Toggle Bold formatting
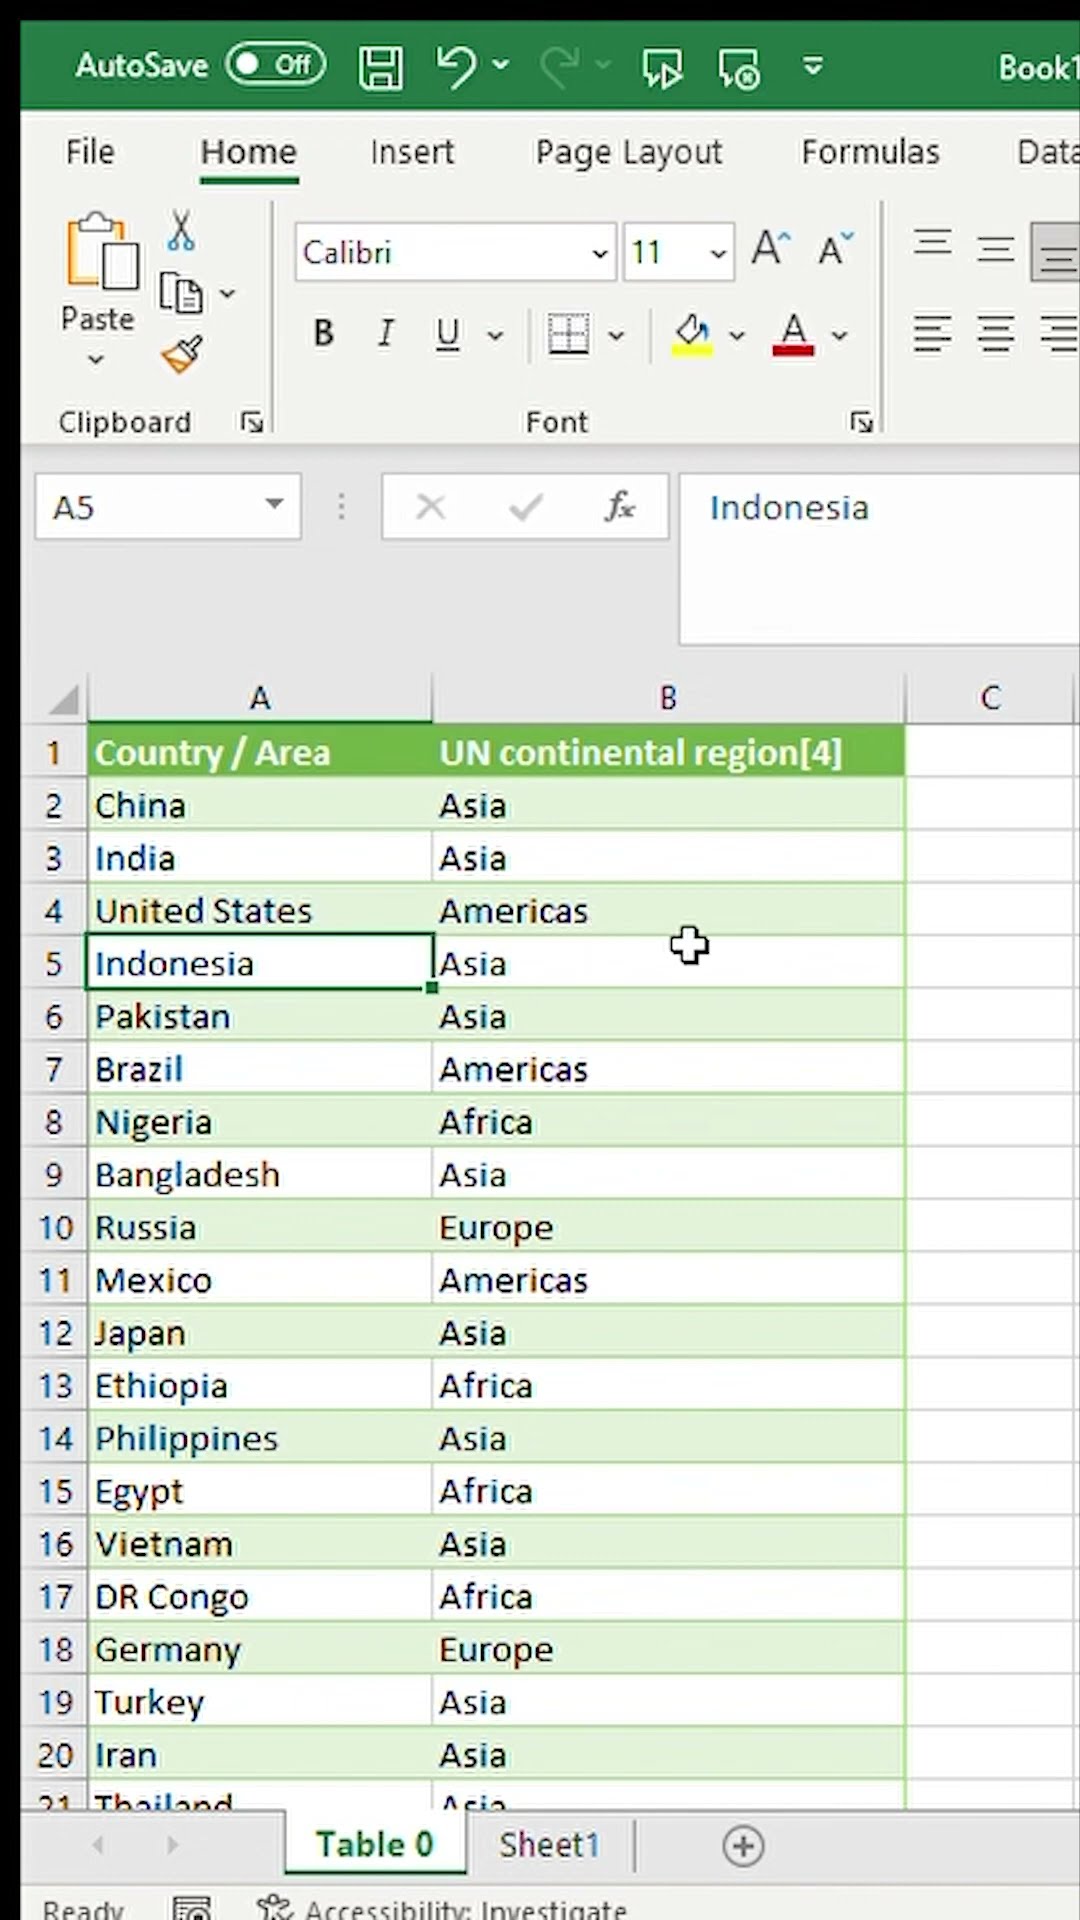Viewport: 1080px width, 1920px height. click(x=323, y=333)
